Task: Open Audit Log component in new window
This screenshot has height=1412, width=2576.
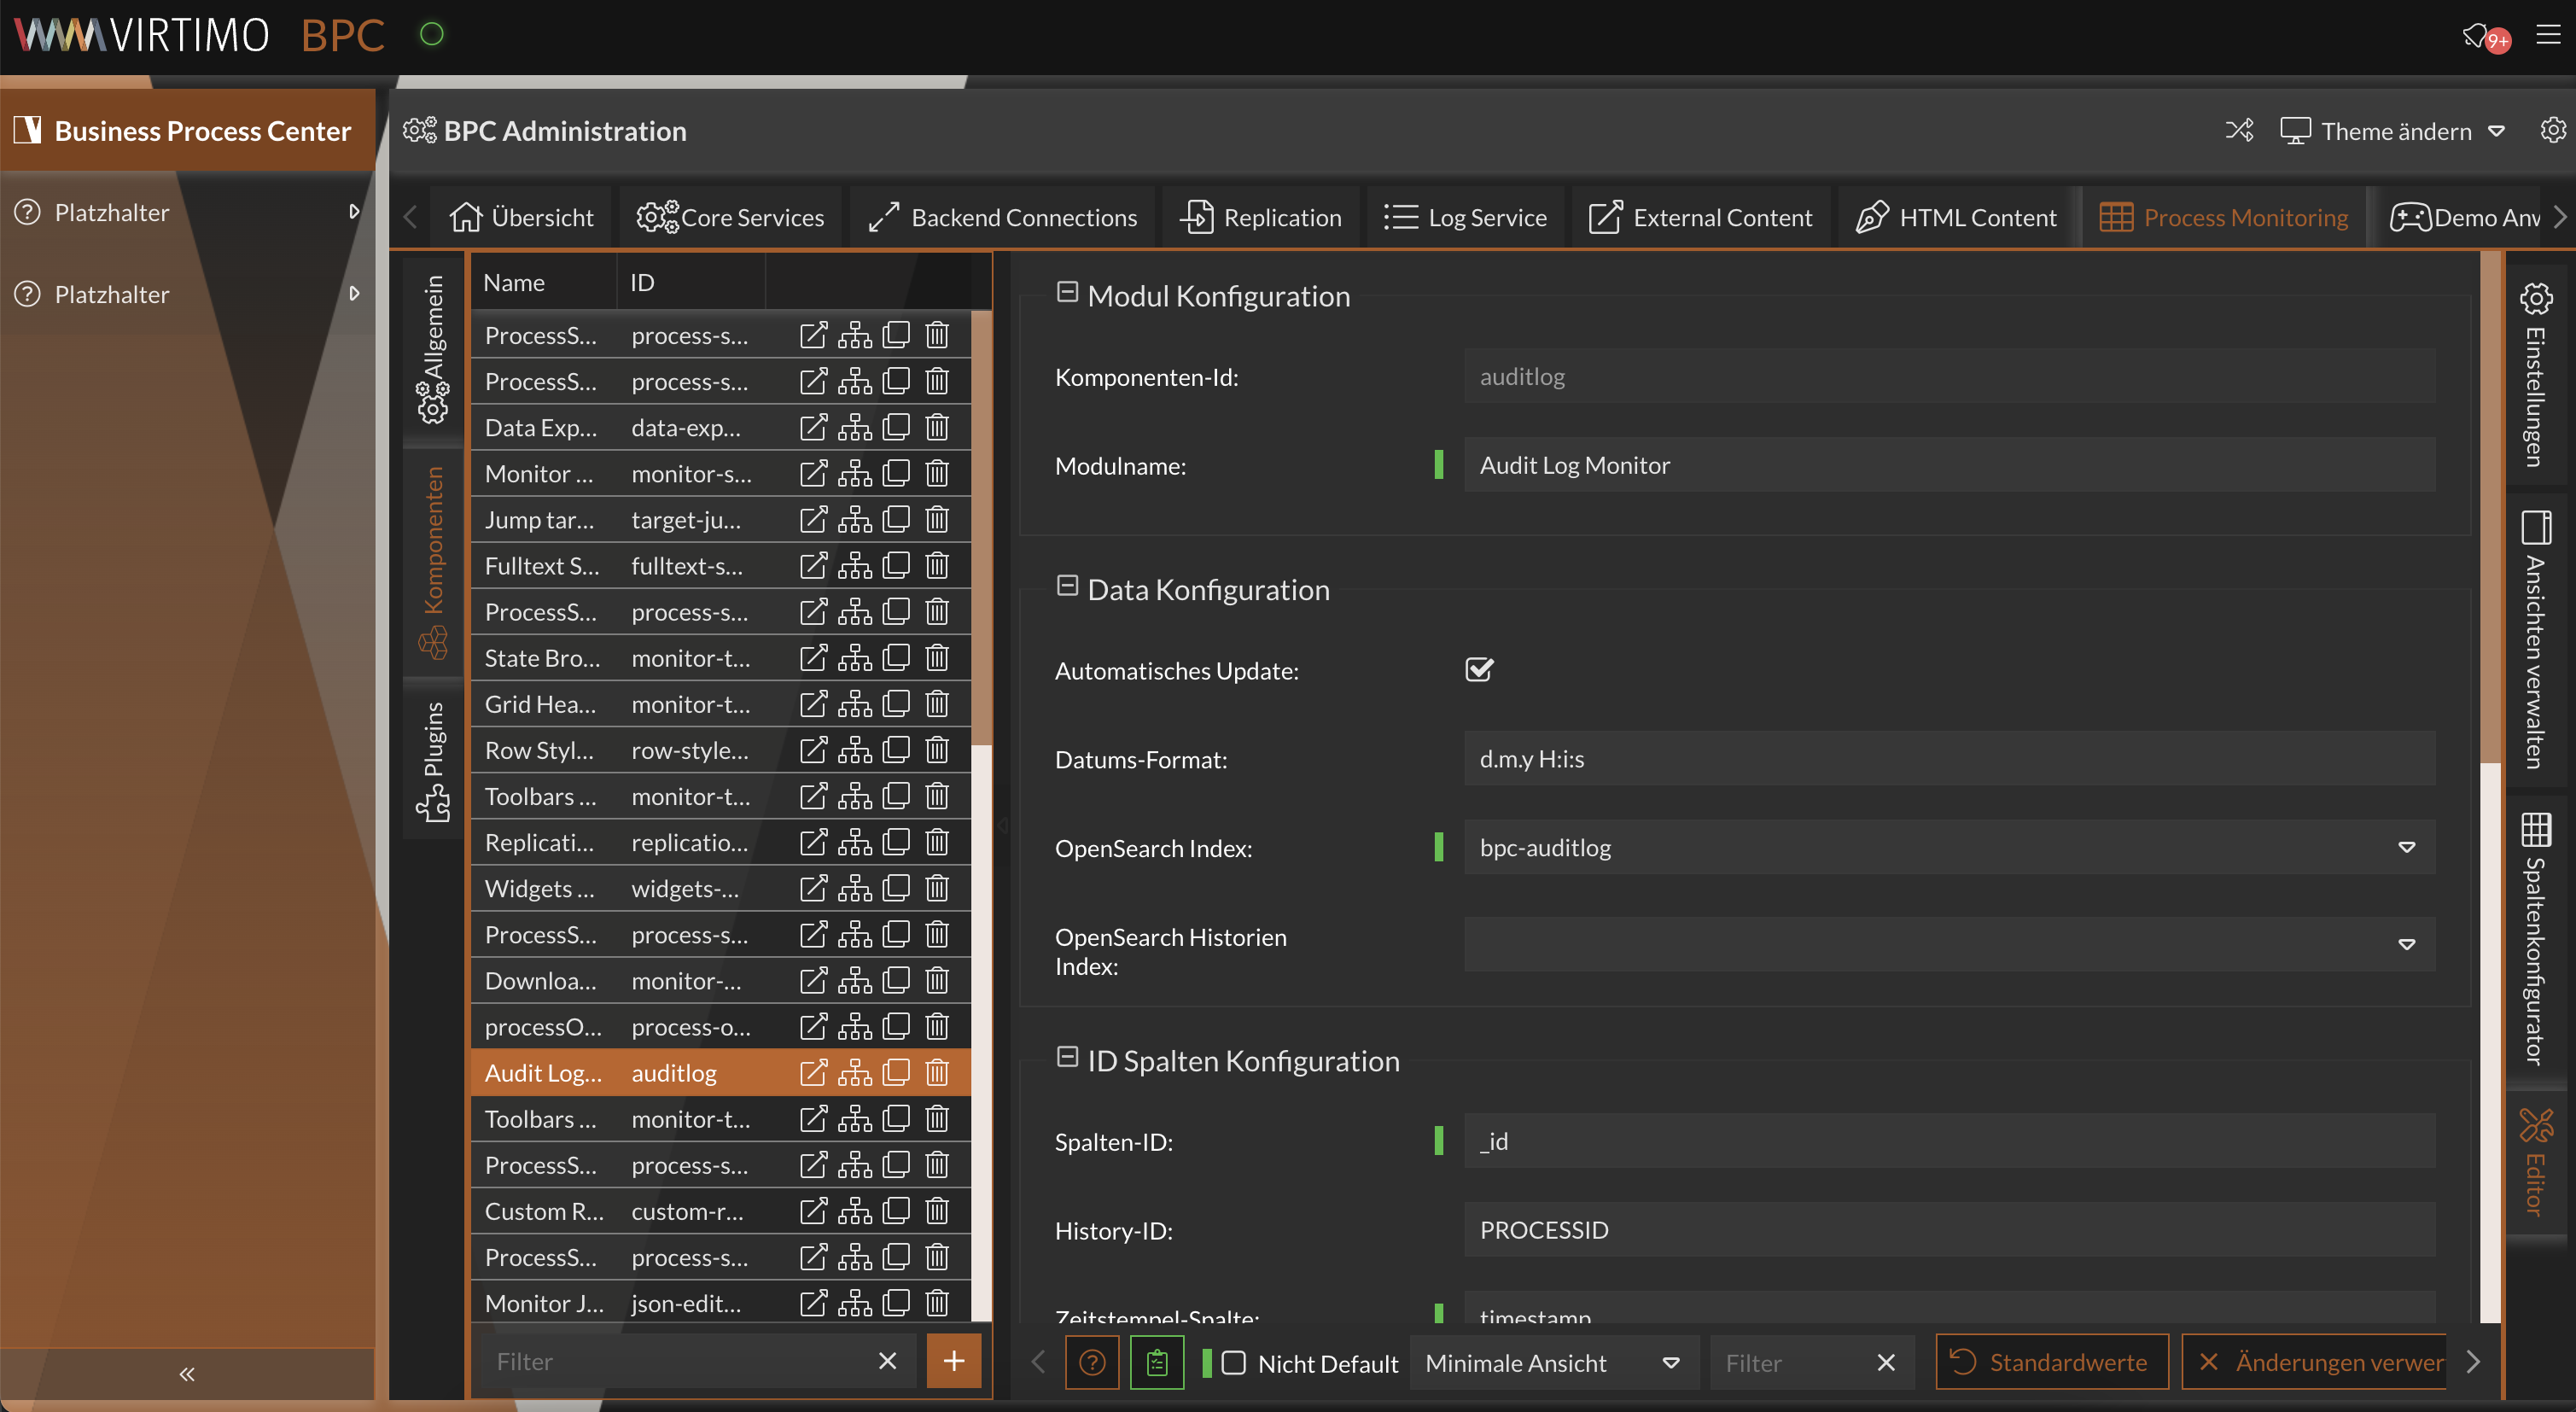Action: [x=813, y=1071]
